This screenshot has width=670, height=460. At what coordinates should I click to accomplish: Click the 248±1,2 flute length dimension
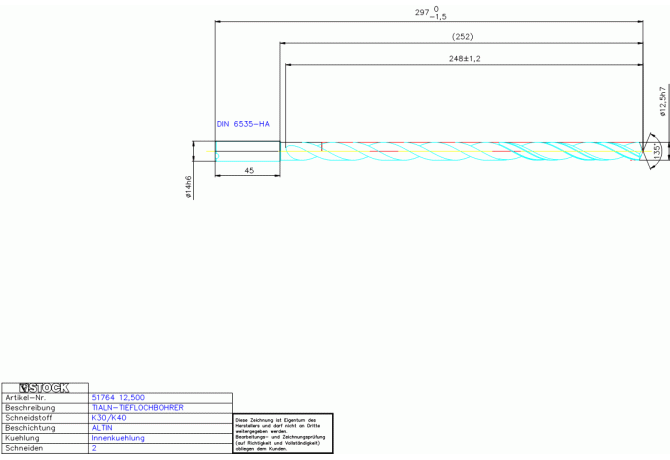tap(464, 59)
